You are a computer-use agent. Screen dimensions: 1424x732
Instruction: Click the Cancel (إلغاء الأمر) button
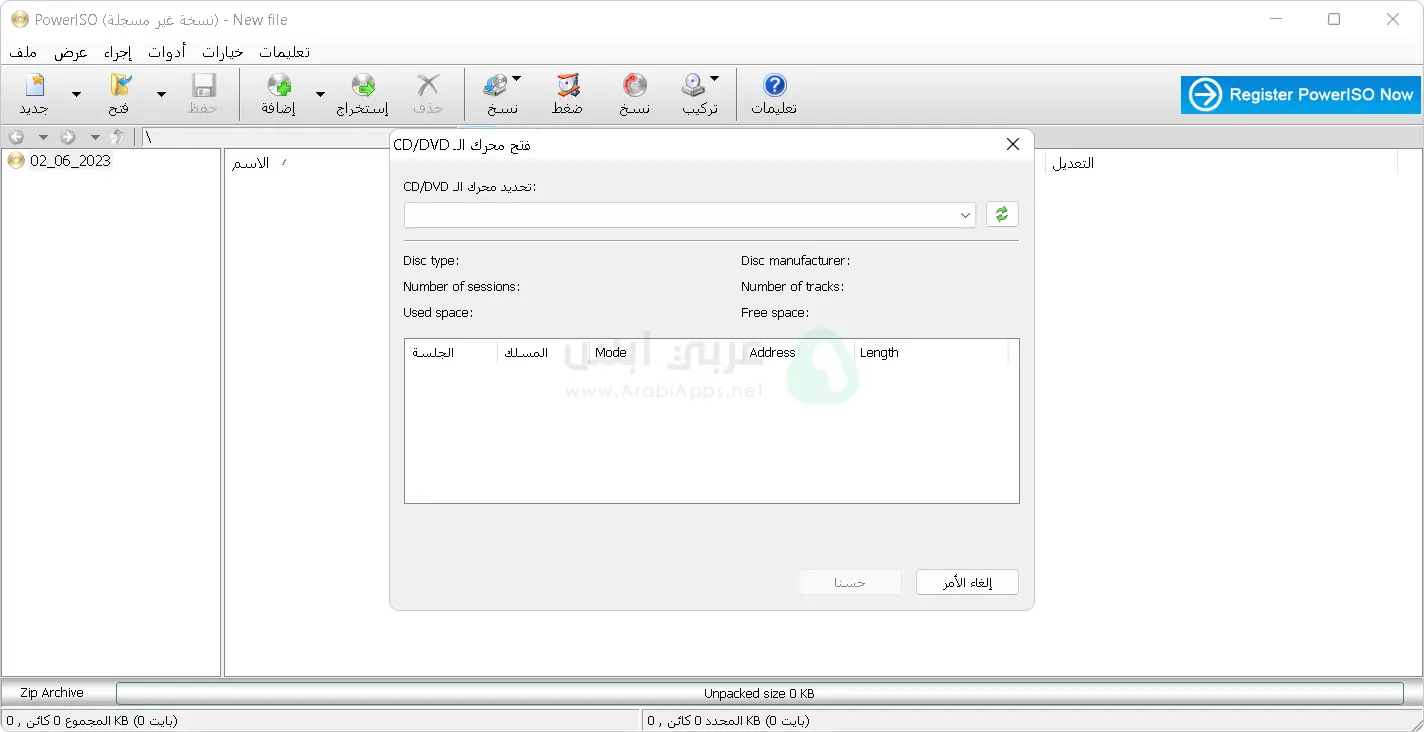click(x=967, y=582)
